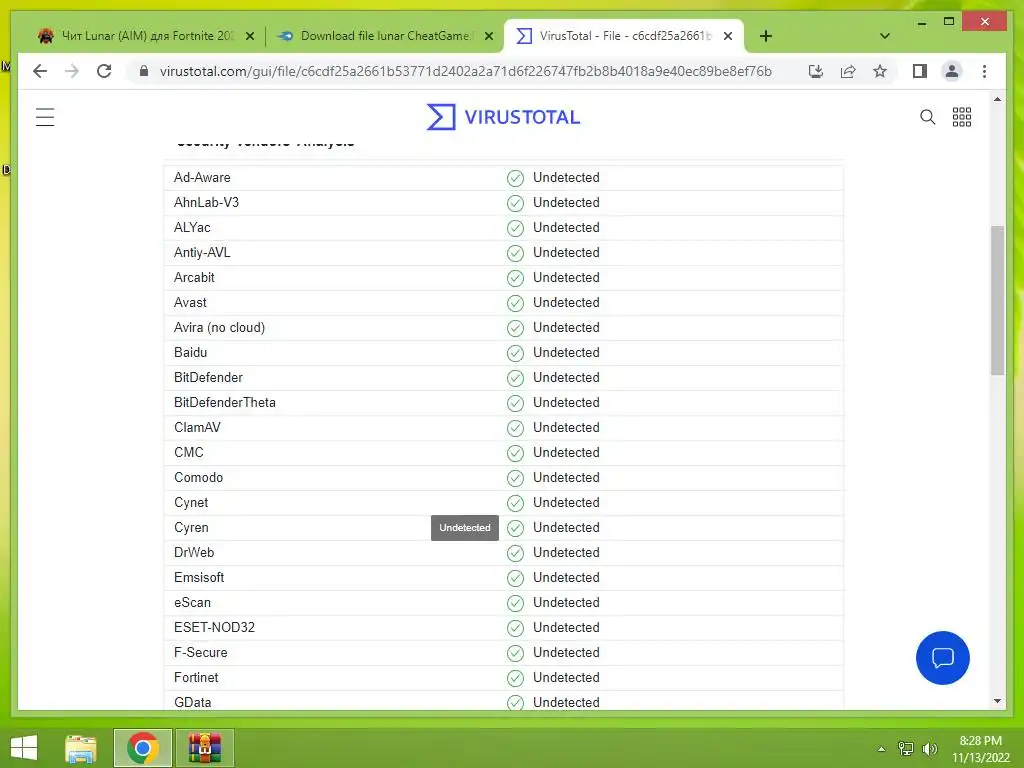The height and width of the screenshot is (768, 1024).
Task: Click the BitDefender undetected check icon
Action: pyautogui.click(x=515, y=378)
